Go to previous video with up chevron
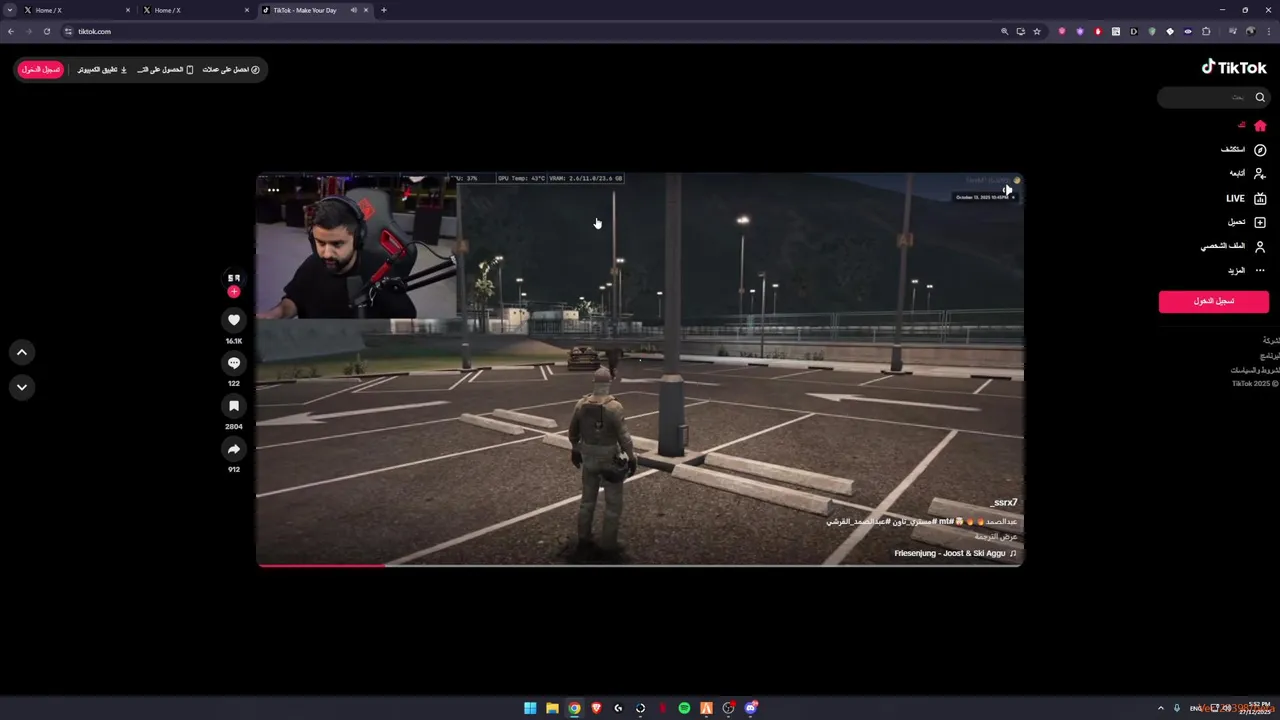 pos(22,352)
